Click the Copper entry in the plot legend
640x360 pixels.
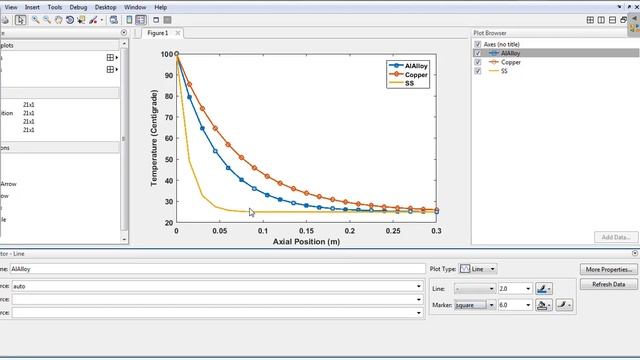click(x=408, y=75)
